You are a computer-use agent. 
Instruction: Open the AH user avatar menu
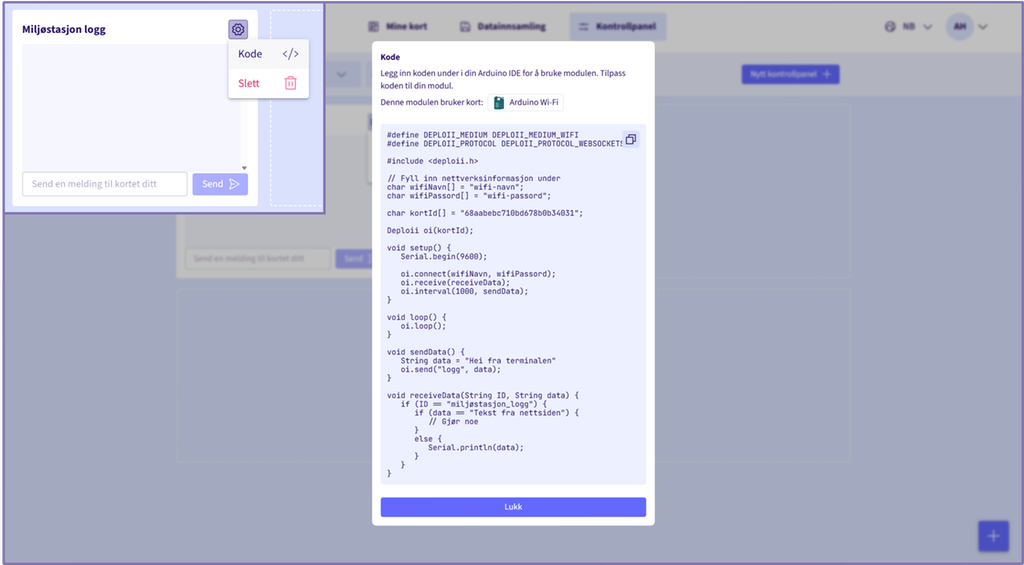pos(959,27)
